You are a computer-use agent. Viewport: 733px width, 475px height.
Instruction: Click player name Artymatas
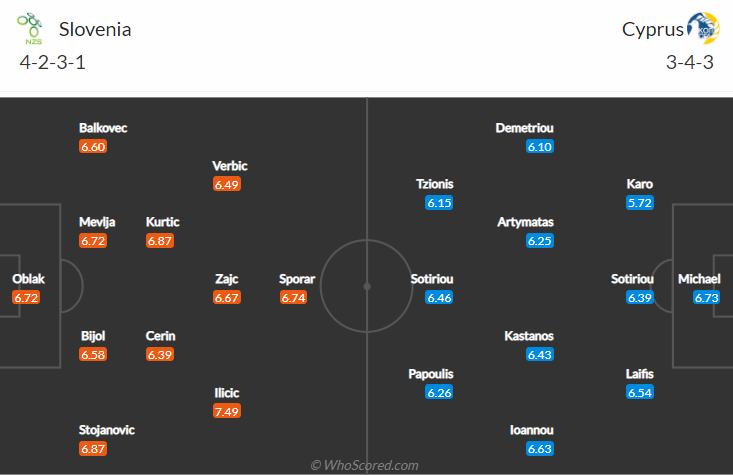[x=525, y=222]
